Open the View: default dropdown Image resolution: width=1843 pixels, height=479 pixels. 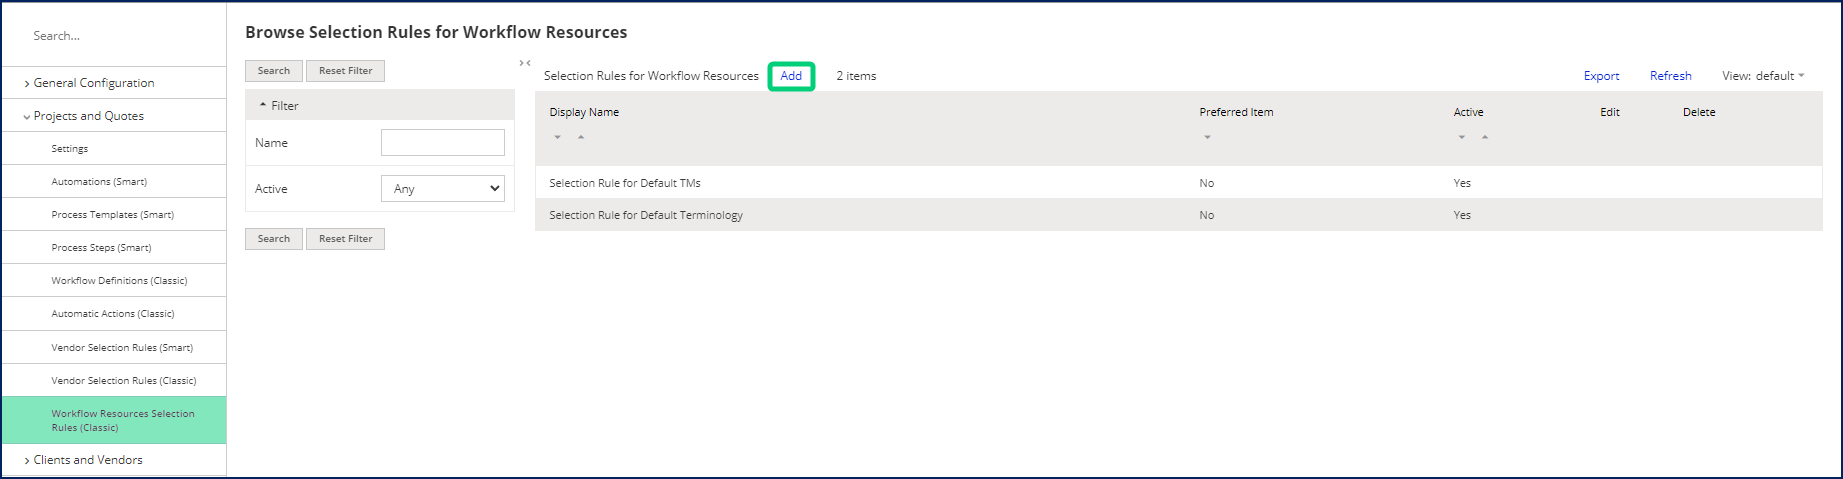click(1763, 76)
